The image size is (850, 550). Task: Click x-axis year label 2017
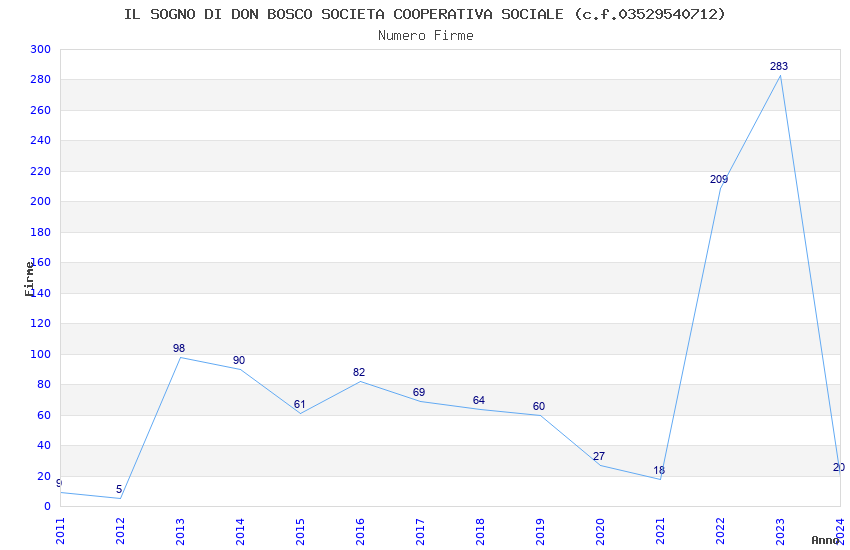coord(420,531)
